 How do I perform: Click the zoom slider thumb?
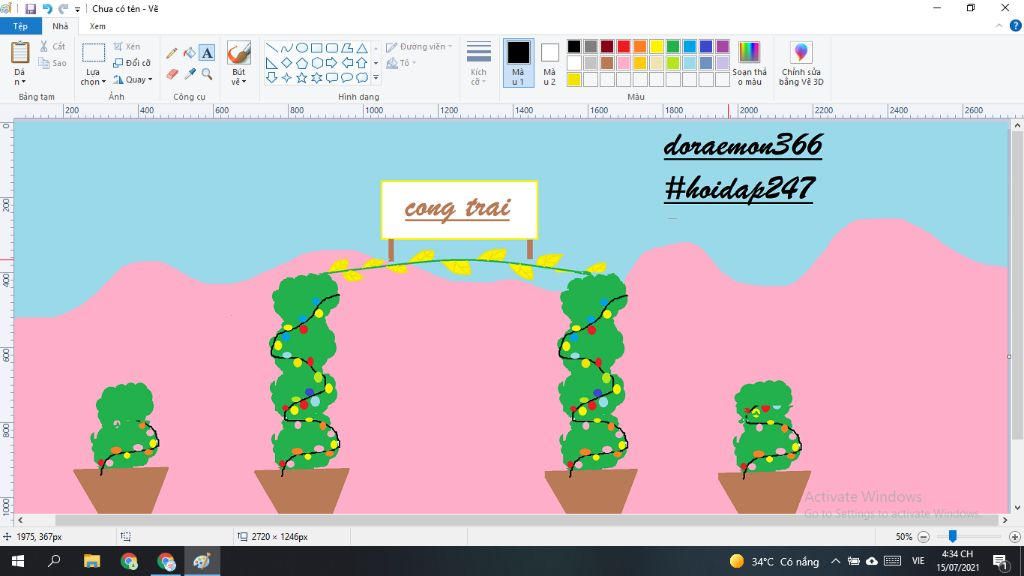coord(953,536)
